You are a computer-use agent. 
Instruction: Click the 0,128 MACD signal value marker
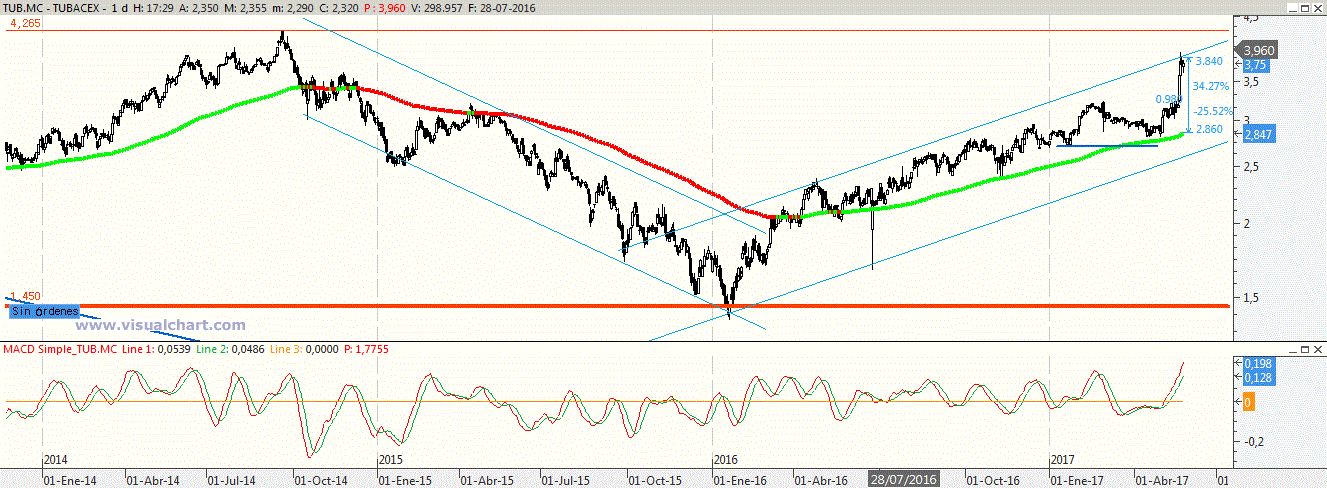(1257, 378)
